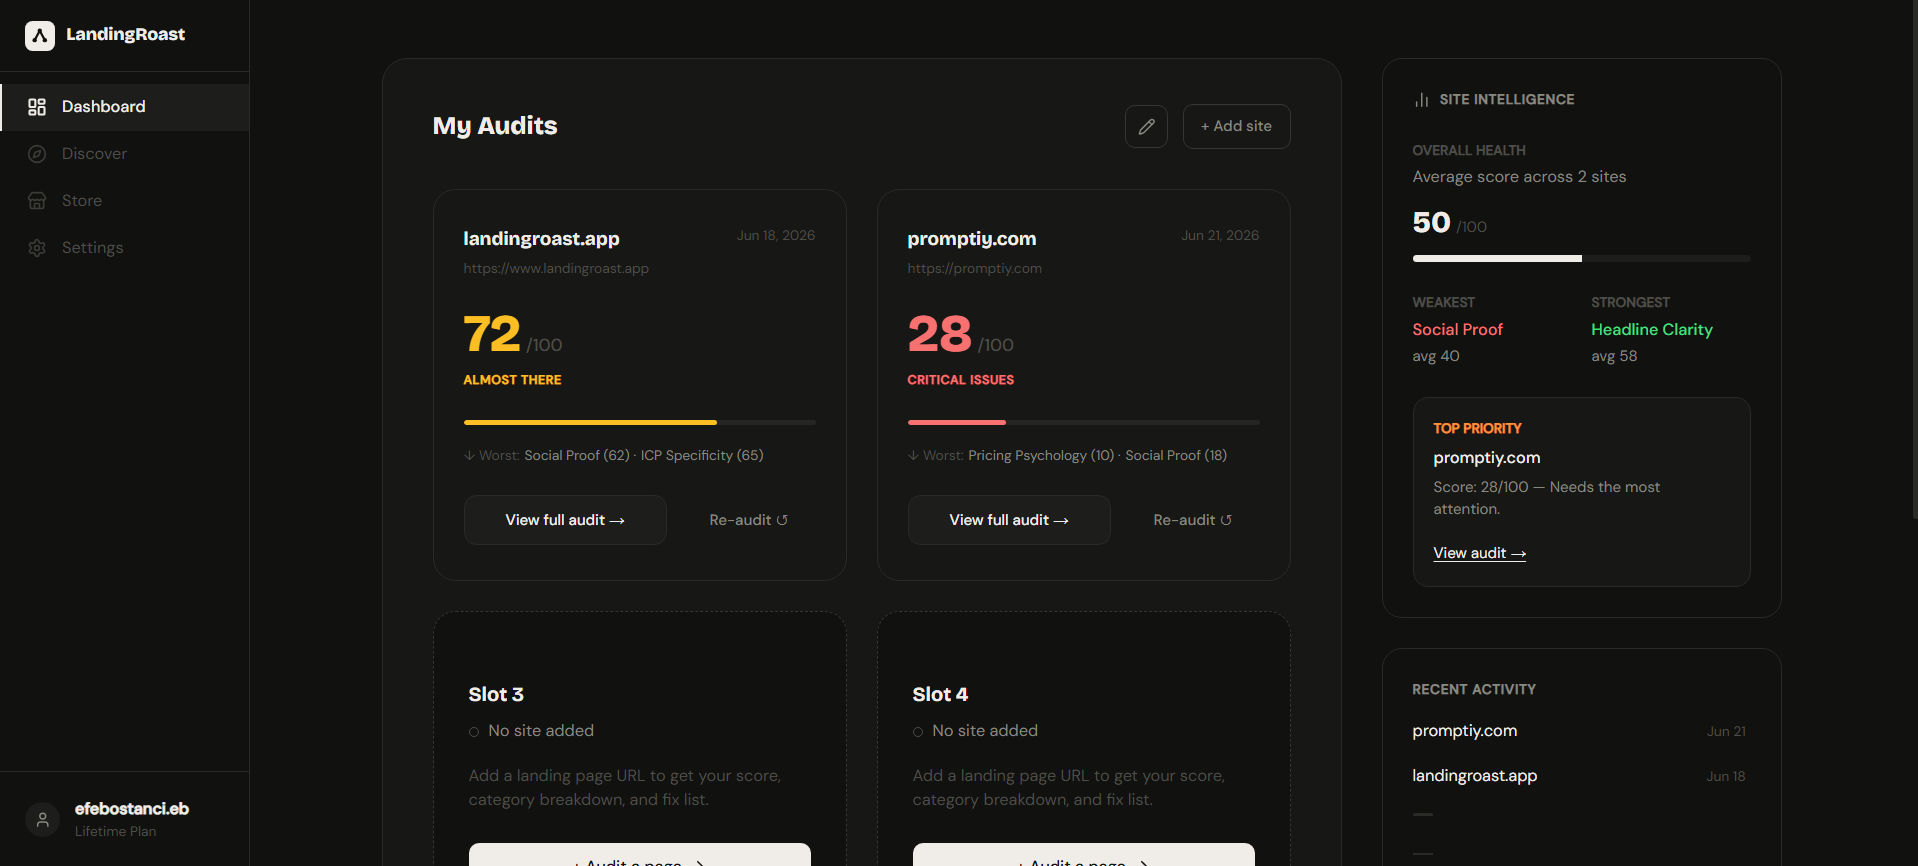Click the Discover compass icon
This screenshot has width=1918, height=866.
(37, 154)
